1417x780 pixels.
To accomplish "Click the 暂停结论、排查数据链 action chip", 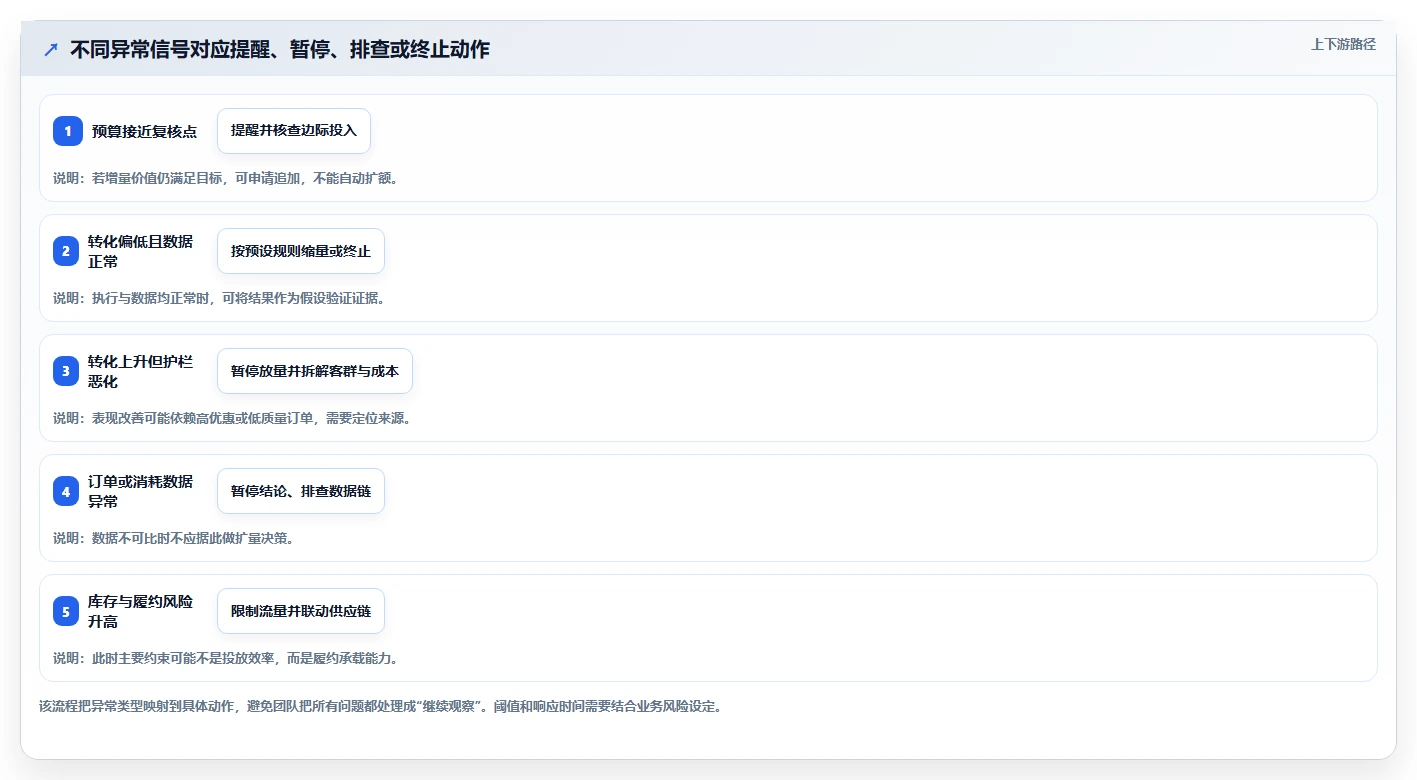I will pyautogui.click(x=301, y=491).
